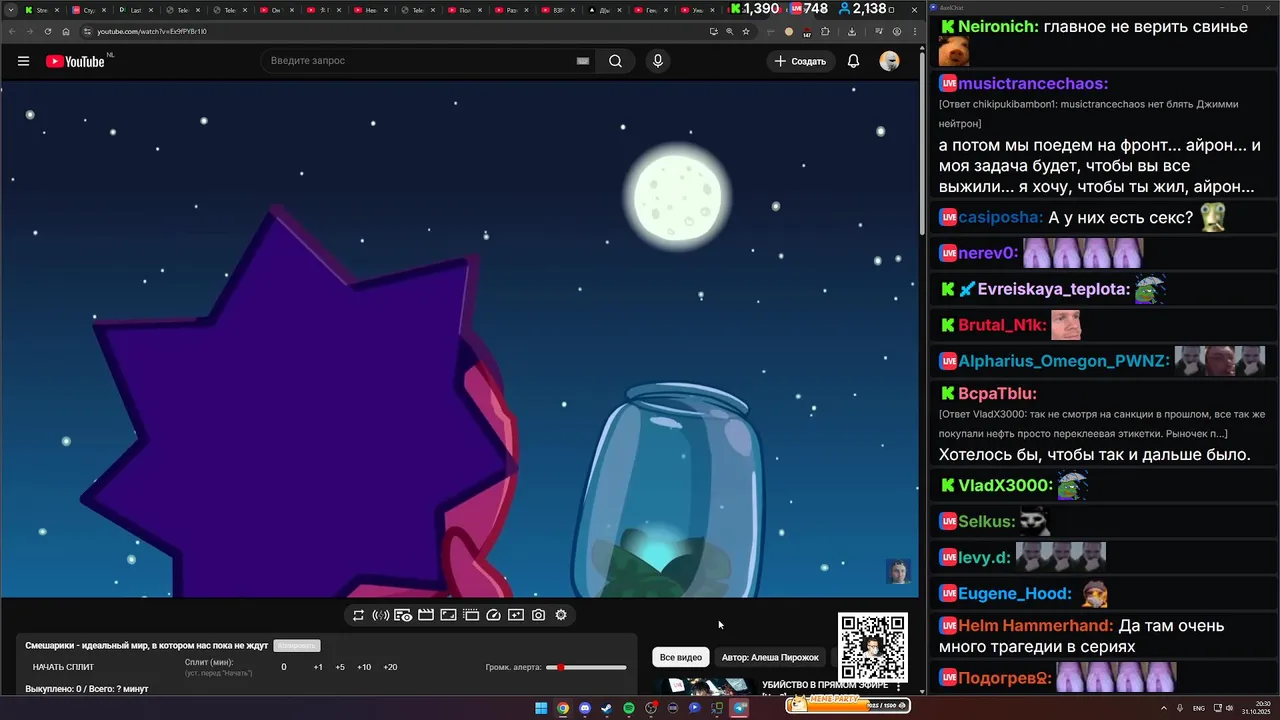Viewport: 1280px width, 720px height.
Task: Click VladX3000 username in chat
Action: (1005, 485)
